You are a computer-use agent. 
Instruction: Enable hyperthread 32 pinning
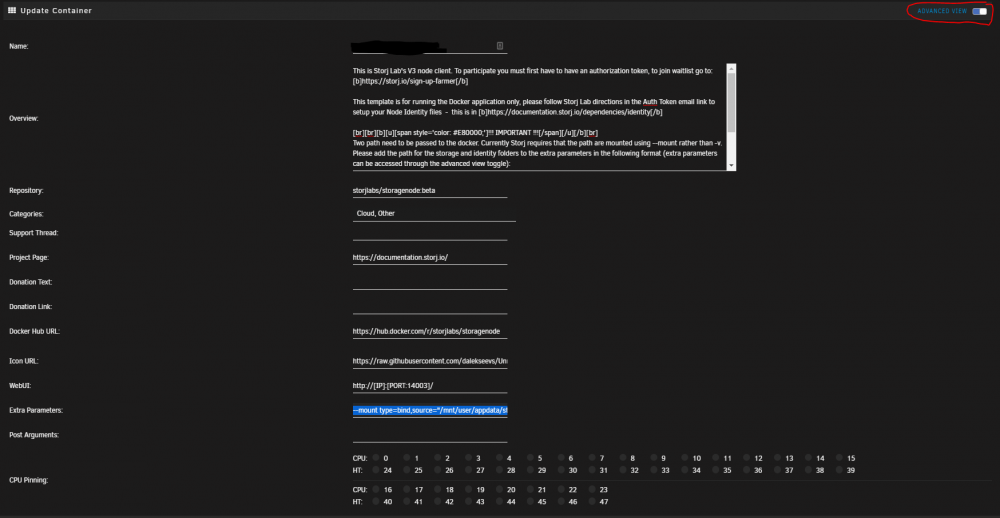pyautogui.click(x=623, y=470)
